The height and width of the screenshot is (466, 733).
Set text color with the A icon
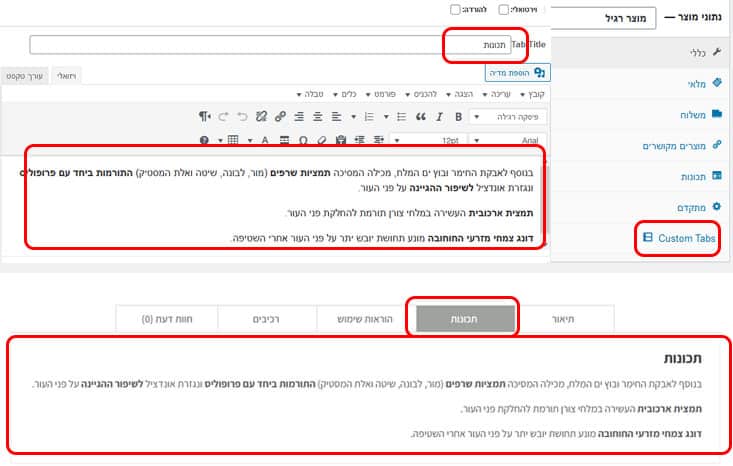point(265,140)
